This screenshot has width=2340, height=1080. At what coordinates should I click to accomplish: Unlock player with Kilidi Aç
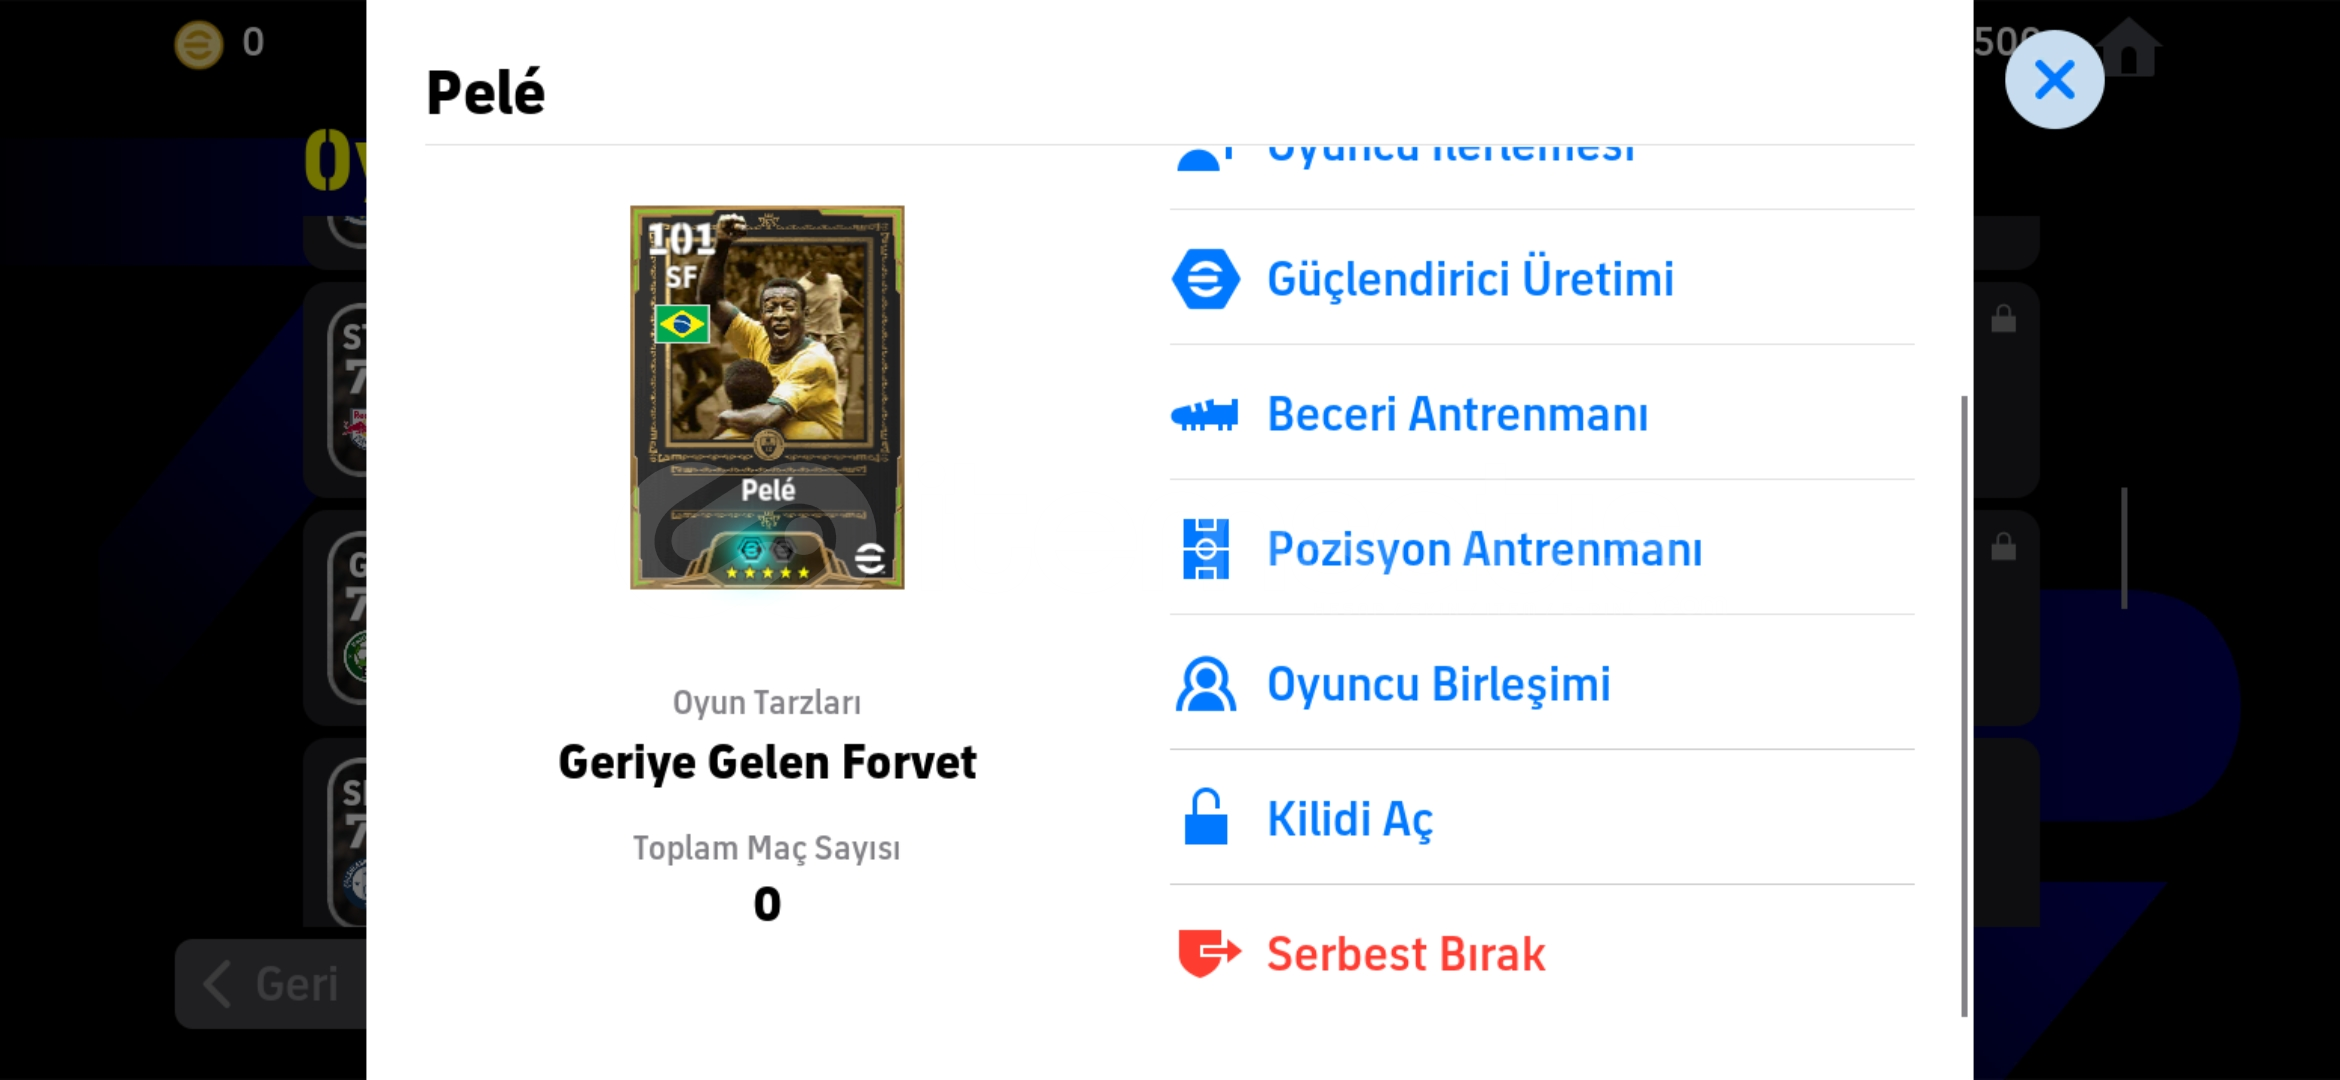click(1542, 818)
